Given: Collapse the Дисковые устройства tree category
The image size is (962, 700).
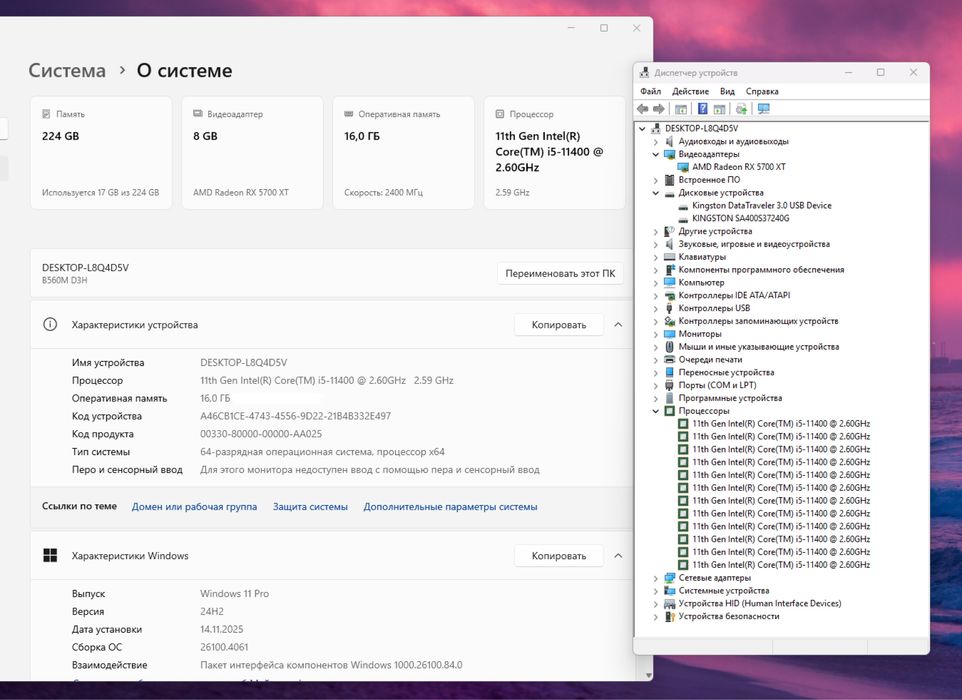Looking at the screenshot, I should 656,193.
